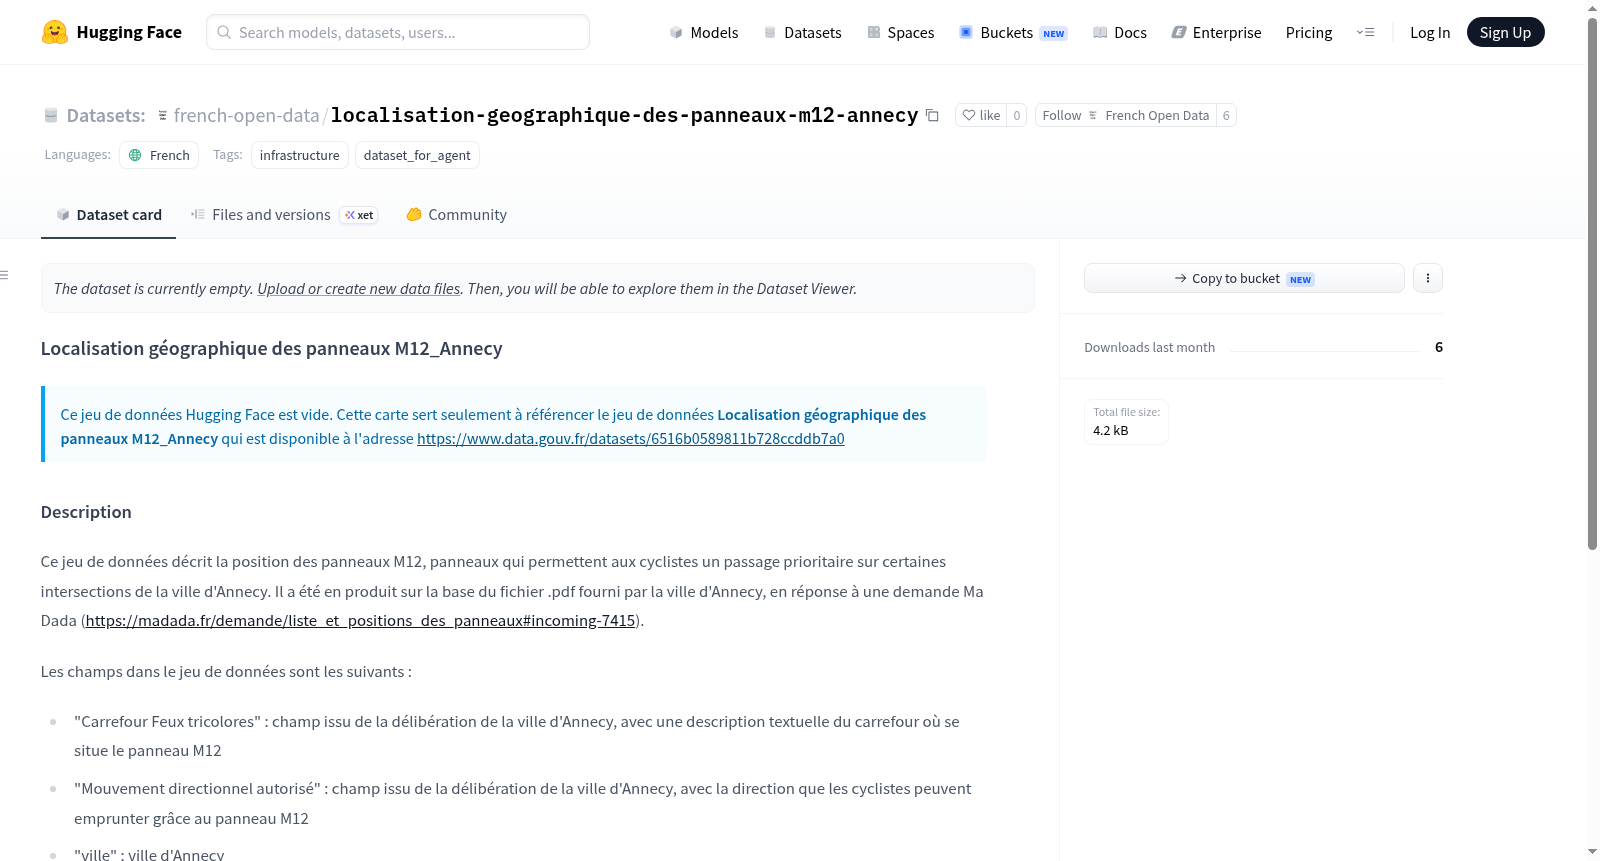Open the data.gouv.fr dataset URL
This screenshot has width=1600, height=861.
click(x=630, y=438)
